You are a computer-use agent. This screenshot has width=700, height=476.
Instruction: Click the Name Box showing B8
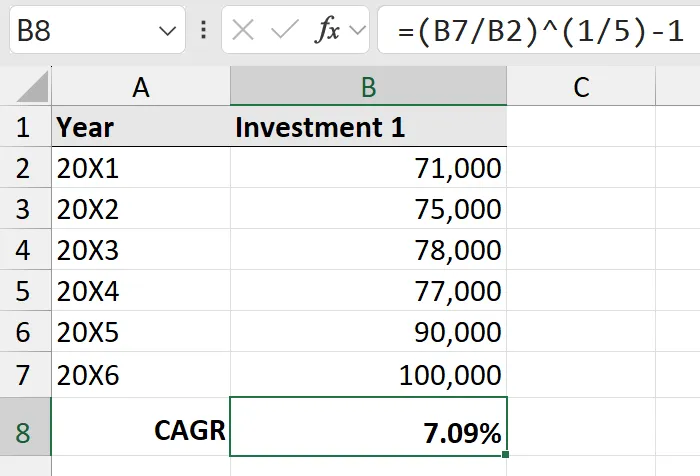tap(97, 30)
